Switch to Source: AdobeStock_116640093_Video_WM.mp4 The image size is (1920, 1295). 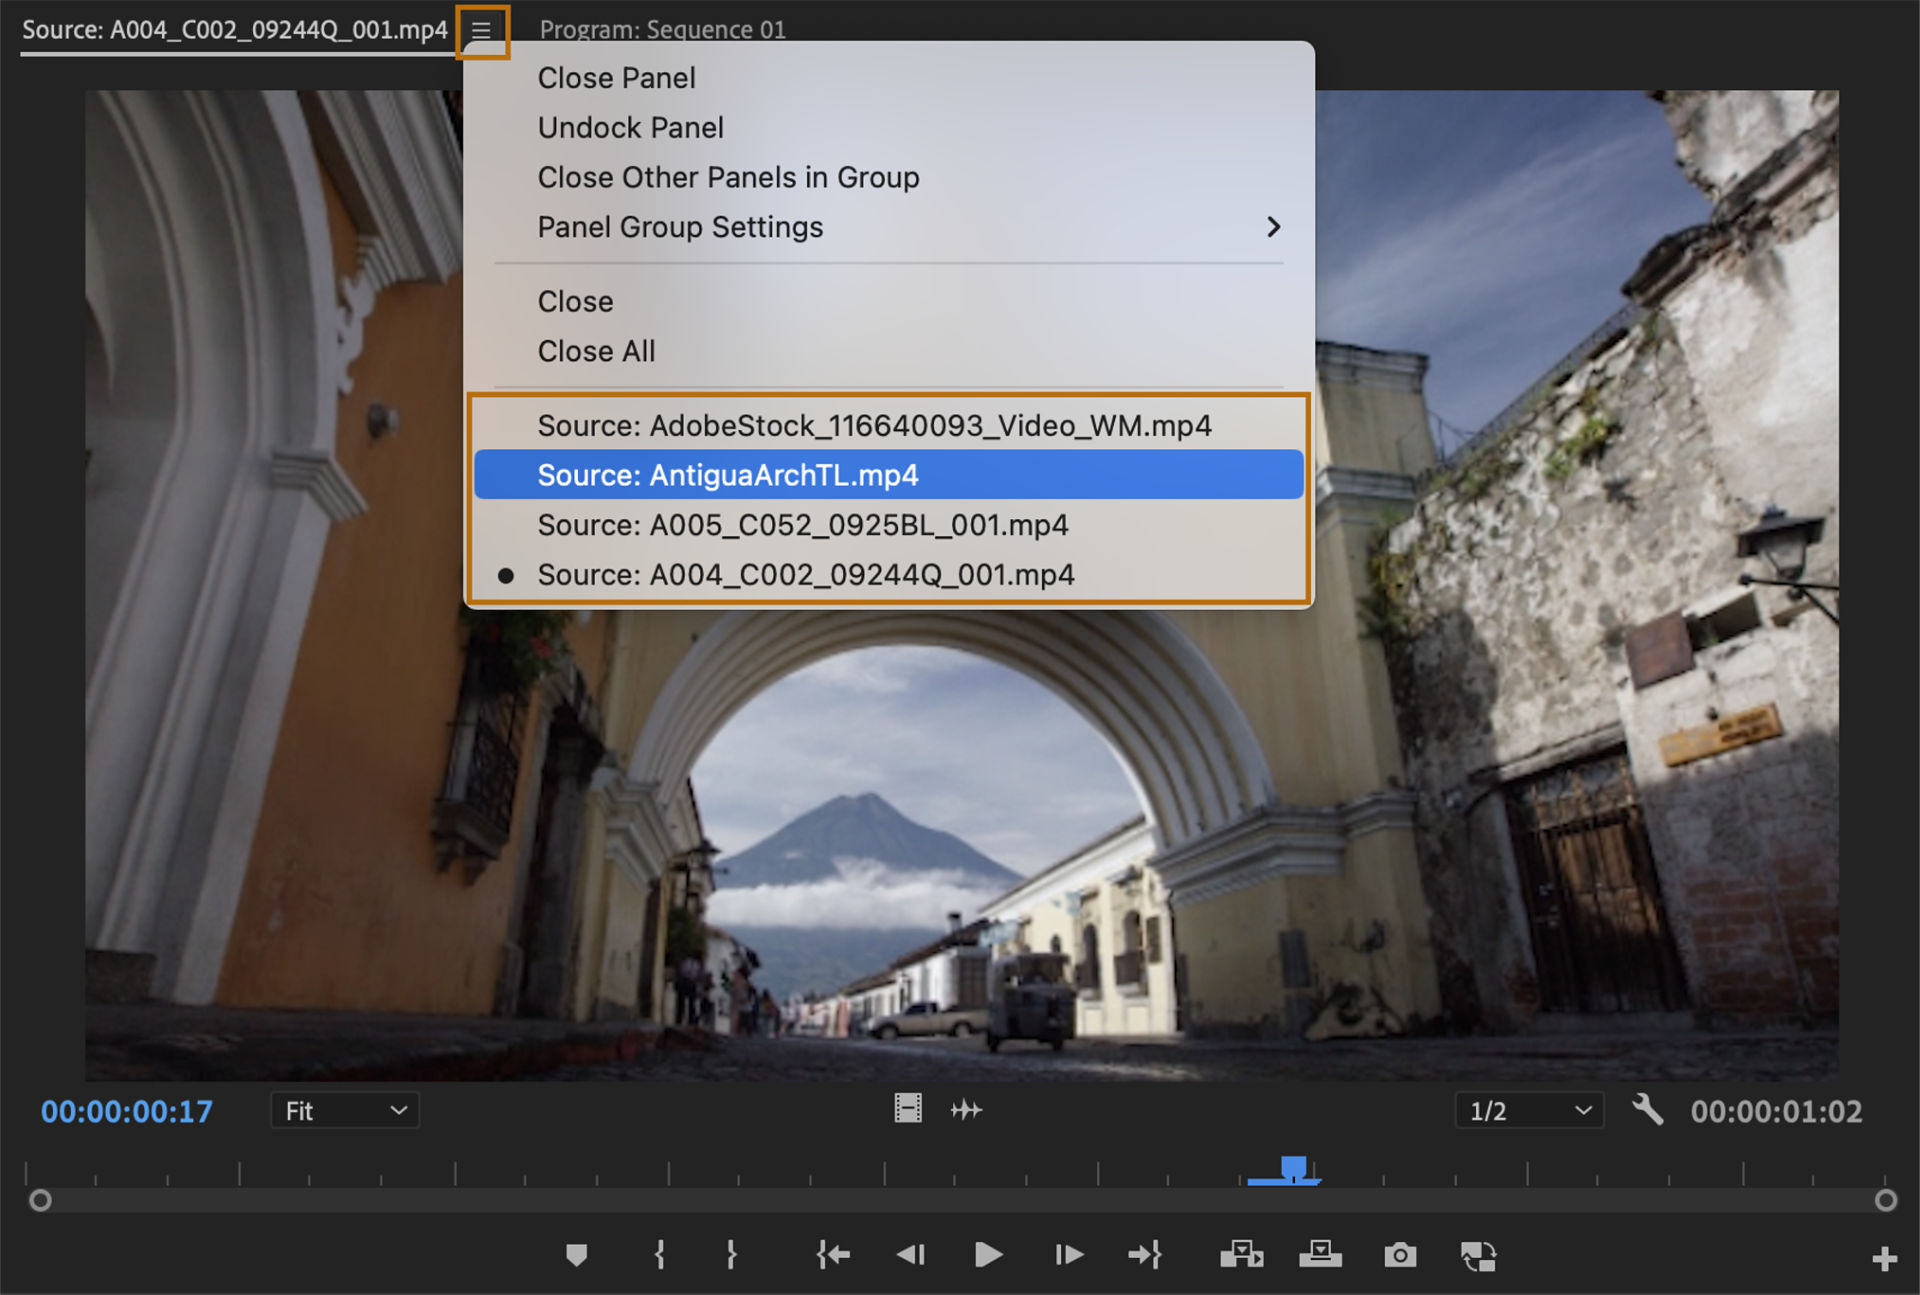pyautogui.click(x=875, y=425)
